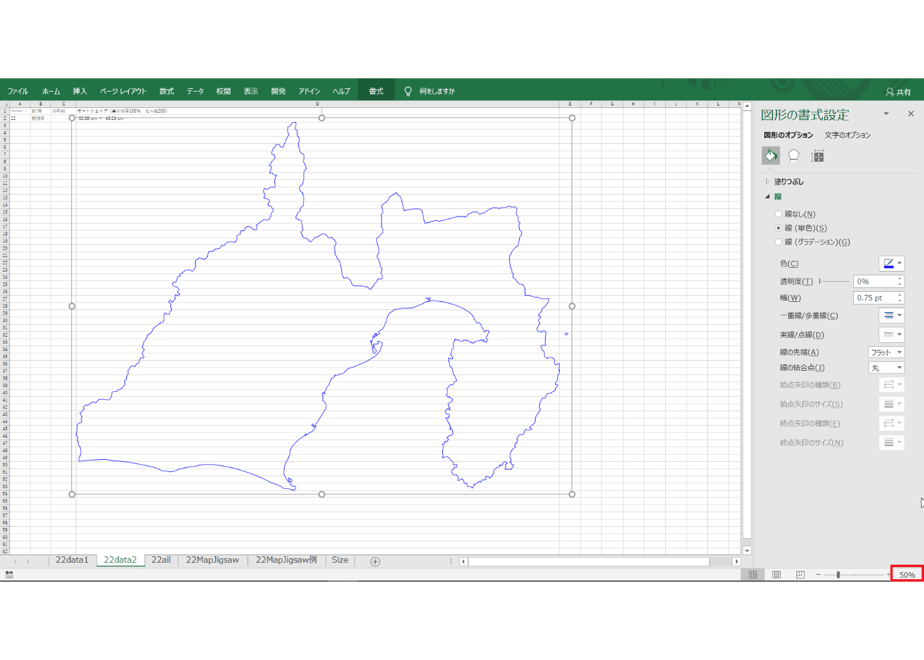Image resolution: width=924 pixels, height=660 pixels.
Task: Open the line color 色(C) picker
Action: tap(891, 263)
